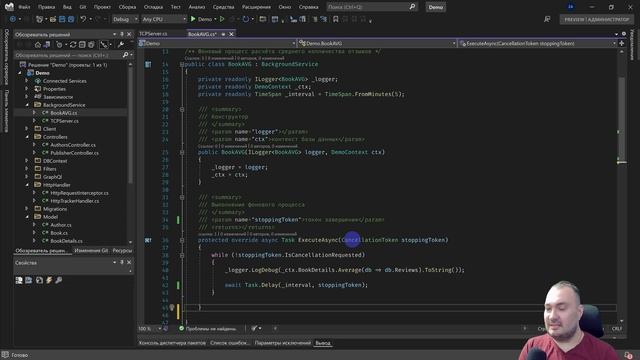Switch to the TCPServer.cs editor tab
The image size is (640, 360).
pyautogui.click(x=153, y=34)
